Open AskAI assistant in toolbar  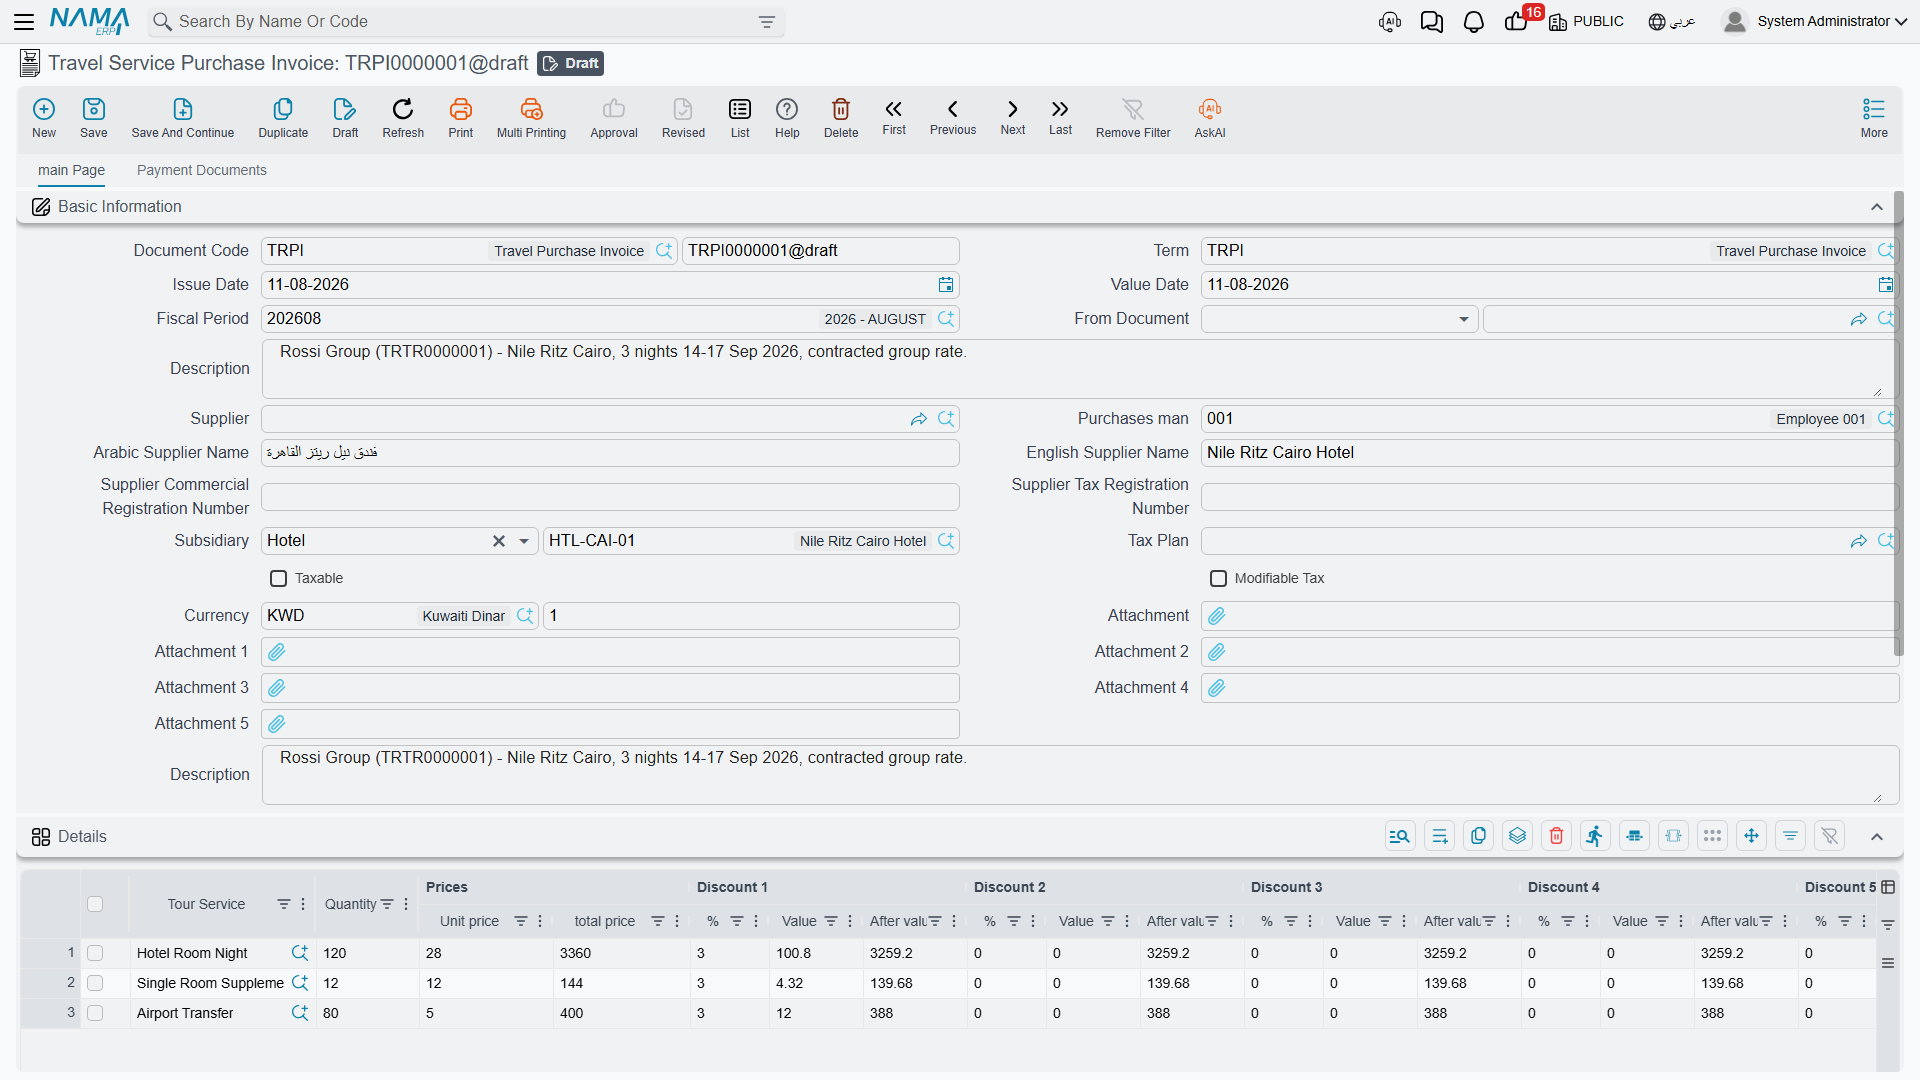pyautogui.click(x=1210, y=118)
